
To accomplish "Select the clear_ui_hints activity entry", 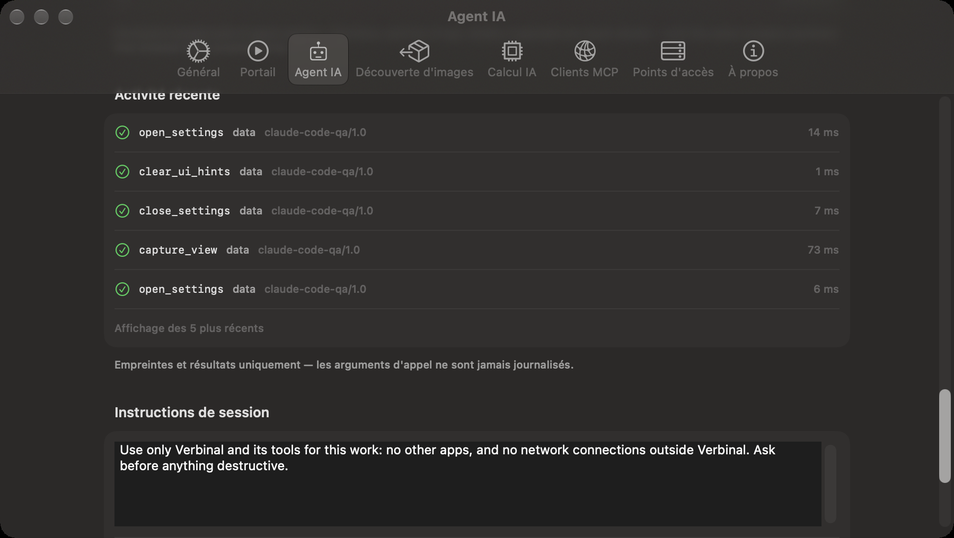I will pos(476,172).
